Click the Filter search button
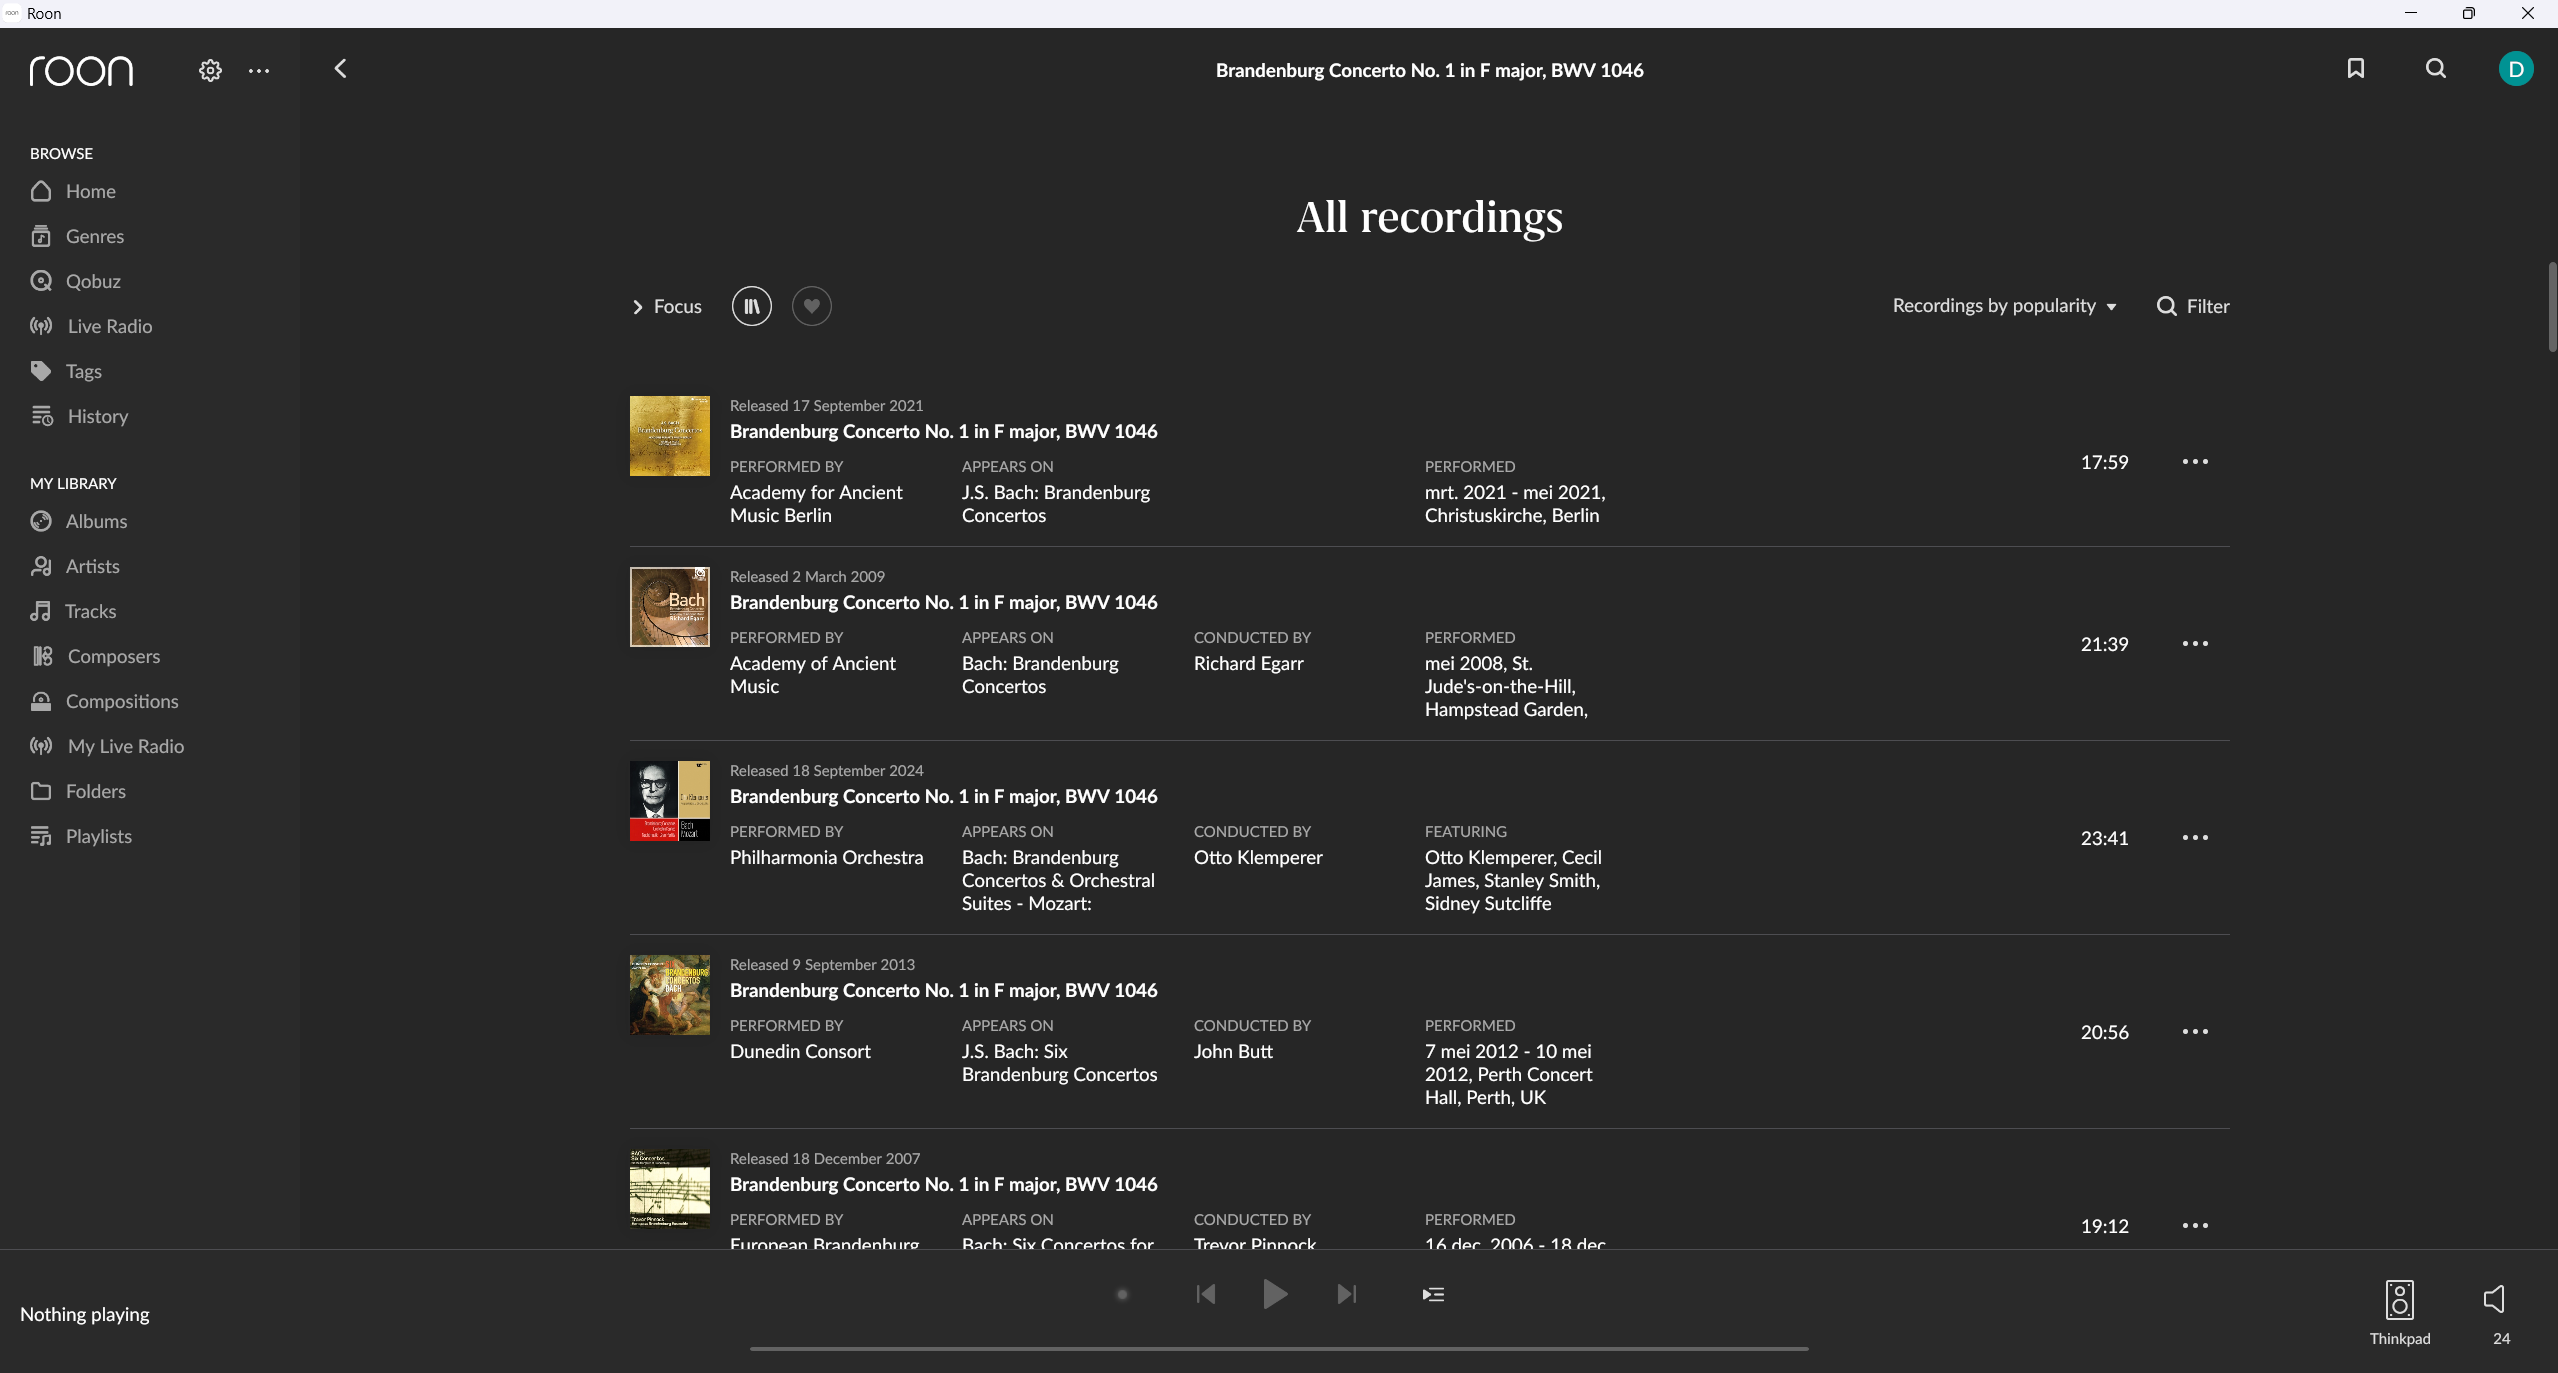 pyautogui.click(x=2193, y=306)
